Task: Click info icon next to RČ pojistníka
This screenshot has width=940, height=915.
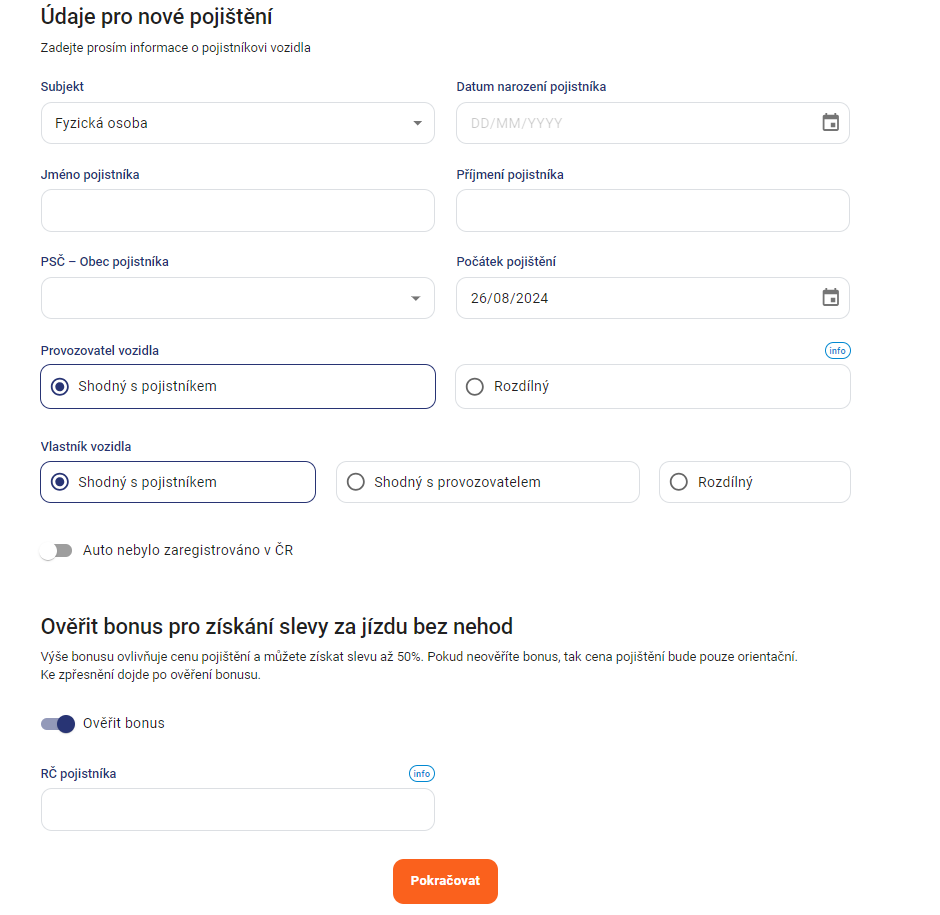Action: point(421,773)
